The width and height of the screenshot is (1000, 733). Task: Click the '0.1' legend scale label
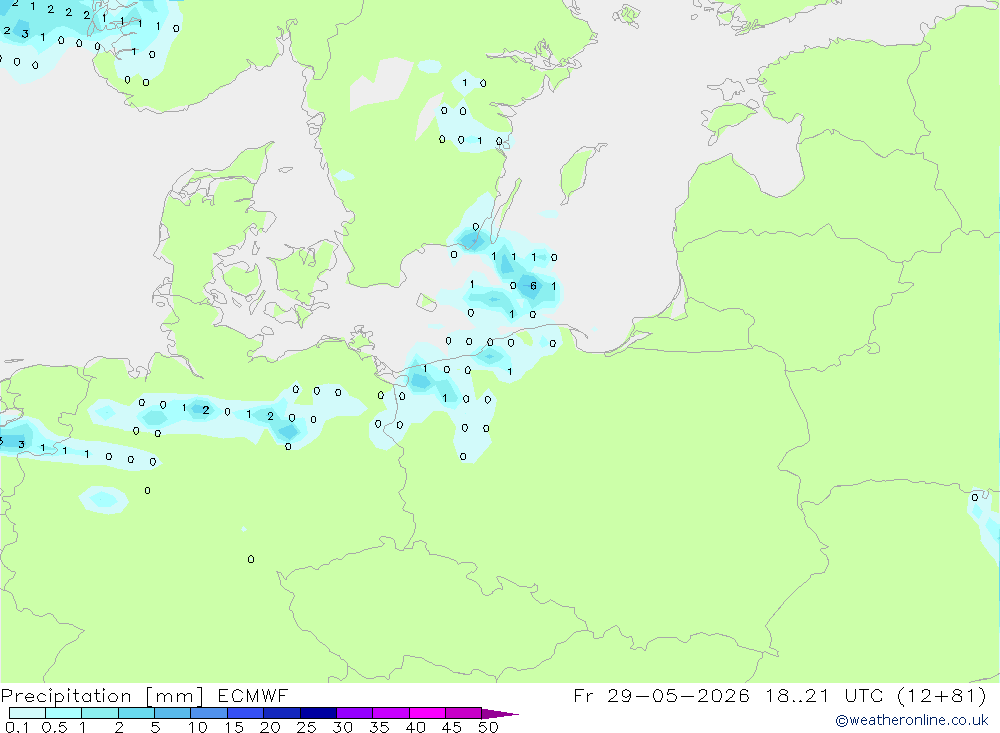point(17,727)
